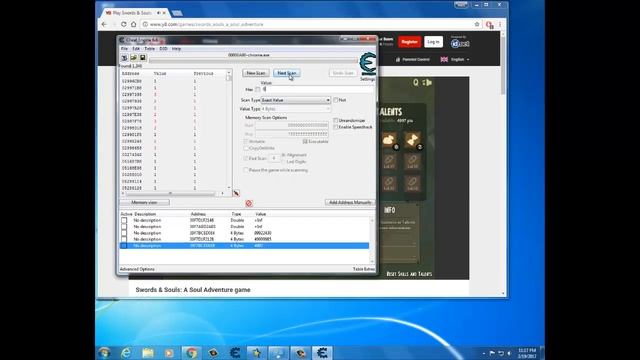Image resolution: width=640 pixels, height=360 pixels.
Task: Click the active Cheat Engine taskbar icon
Action: pos(322,353)
